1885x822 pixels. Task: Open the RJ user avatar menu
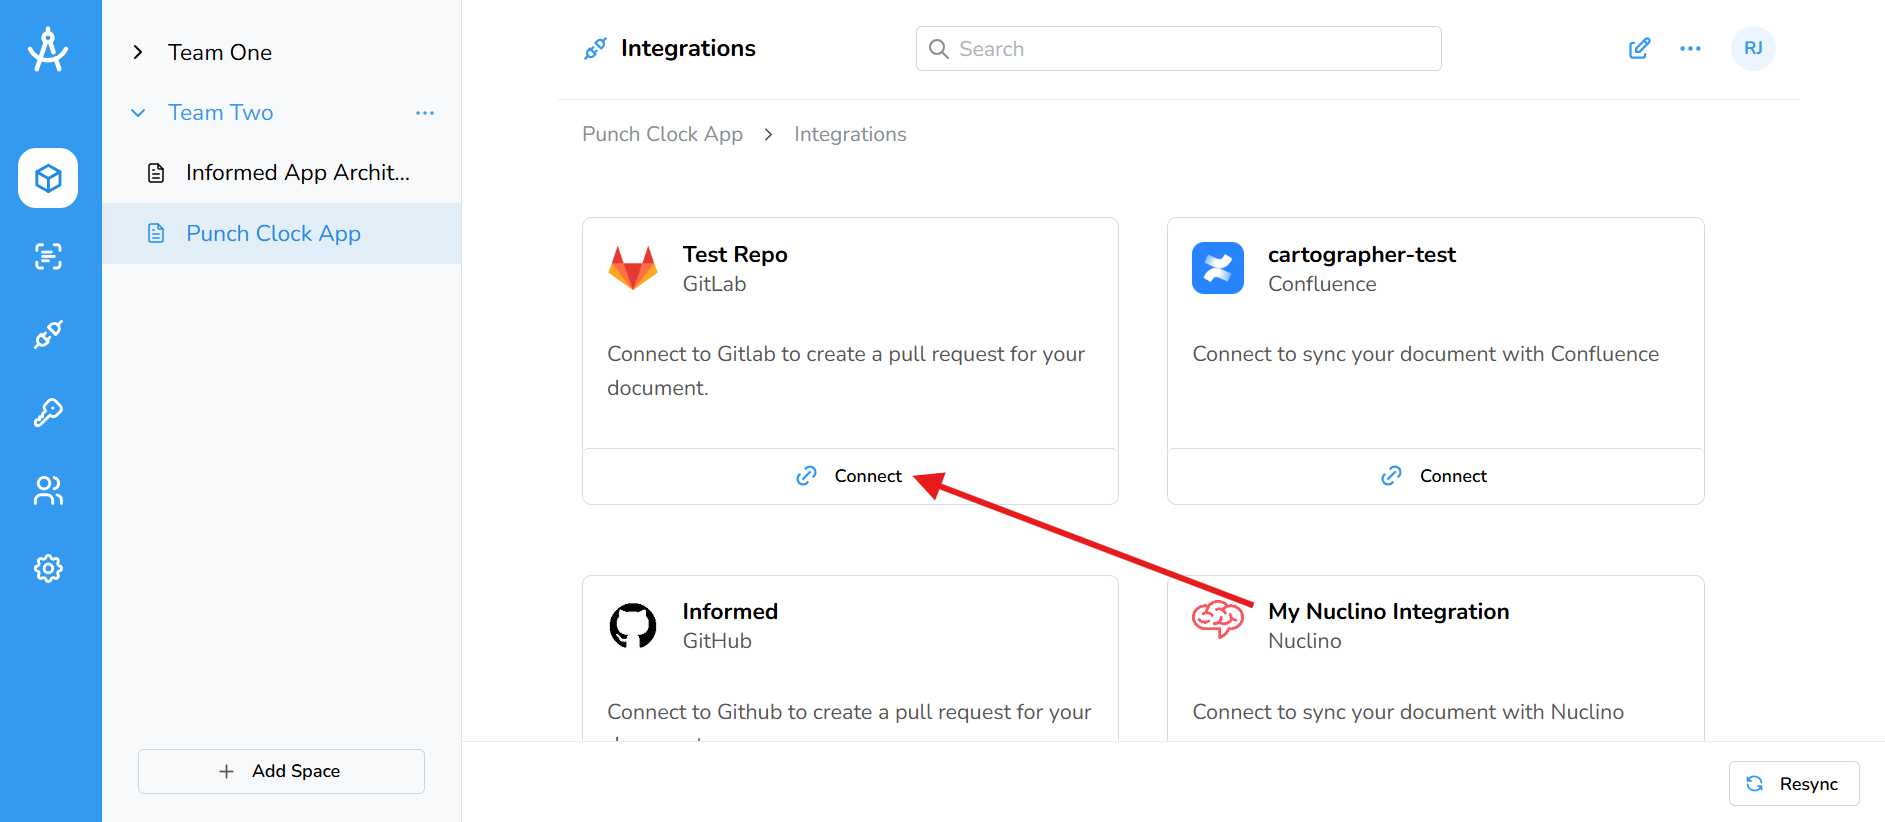pos(1753,48)
